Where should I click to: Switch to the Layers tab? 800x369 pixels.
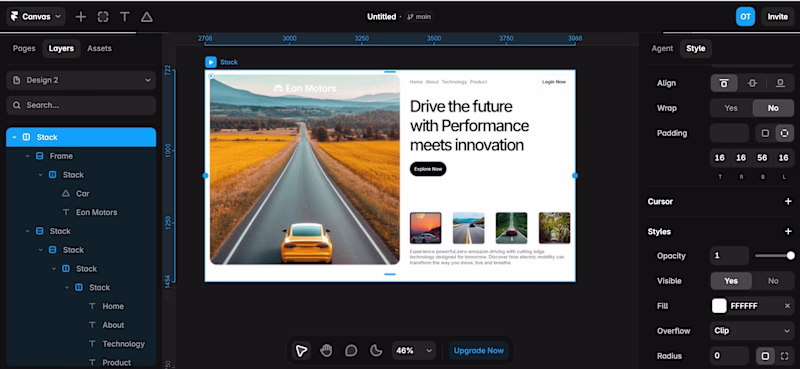(x=61, y=48)
